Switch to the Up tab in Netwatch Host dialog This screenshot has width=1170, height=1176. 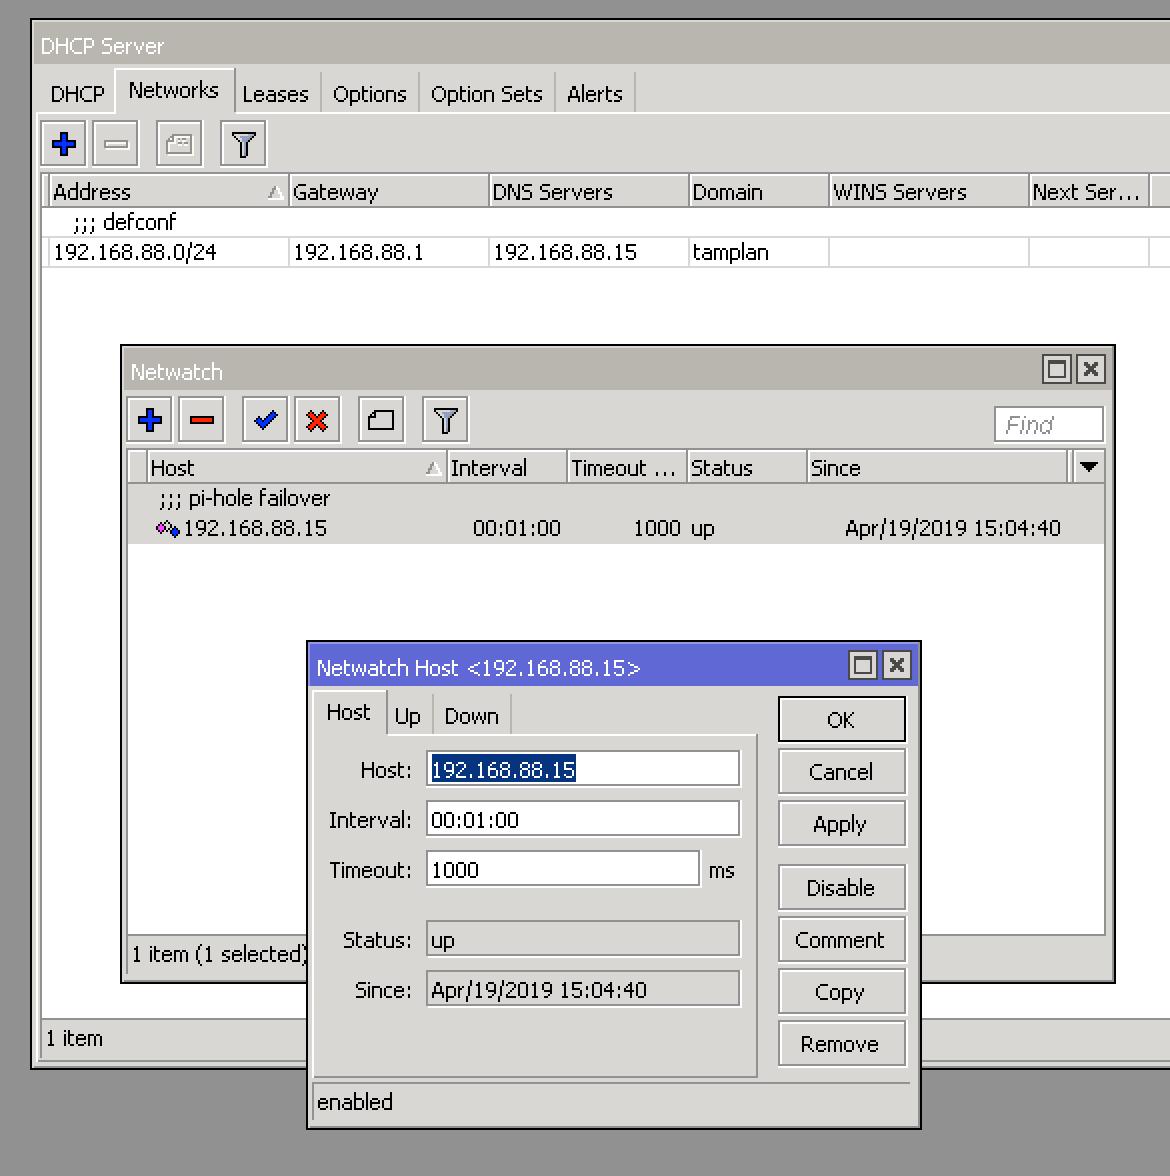click(408, 716)
